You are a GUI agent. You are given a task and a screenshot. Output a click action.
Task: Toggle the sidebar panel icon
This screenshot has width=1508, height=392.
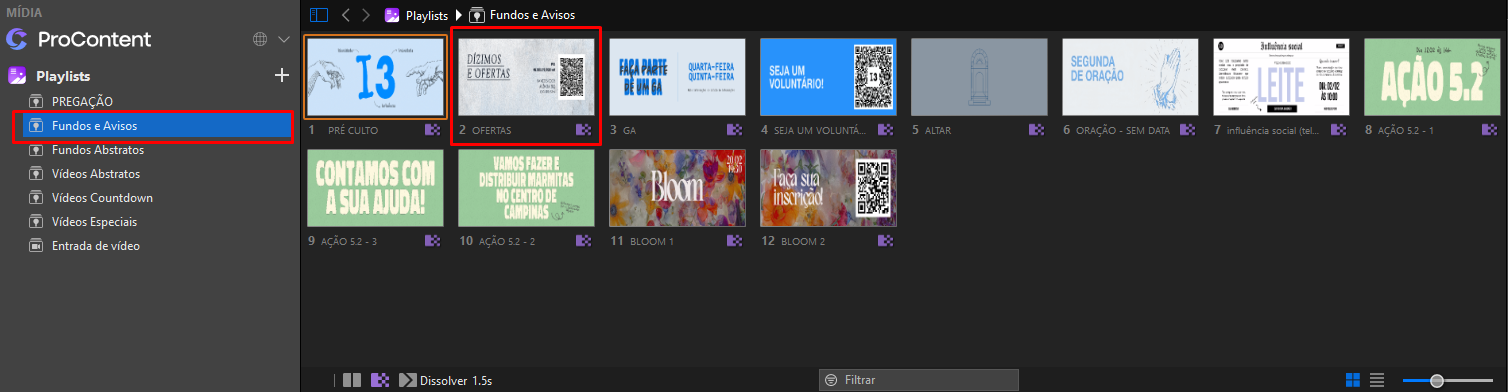pos(319,15)
